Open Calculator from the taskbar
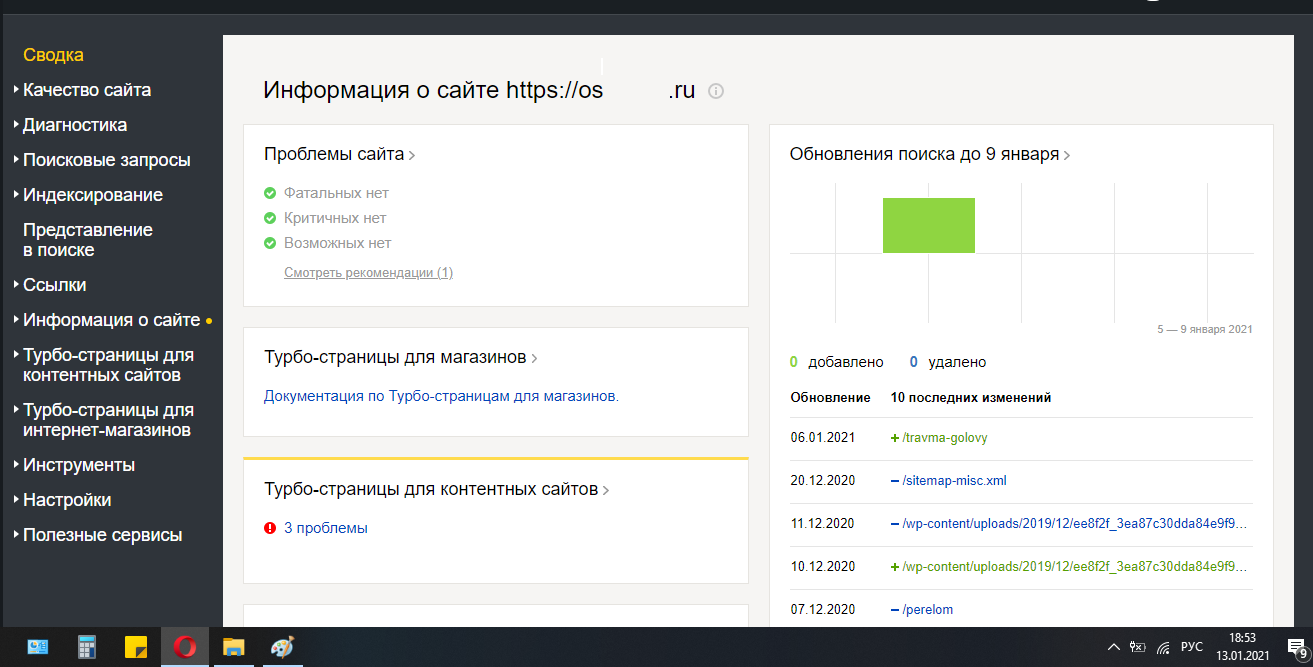 pyautogui.click(x=87, y=647)
